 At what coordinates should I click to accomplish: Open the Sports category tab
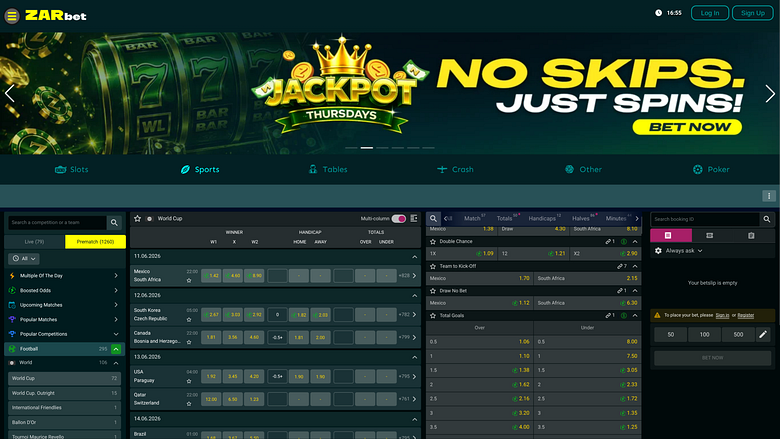pyautogui.click(x=200, y=170)
